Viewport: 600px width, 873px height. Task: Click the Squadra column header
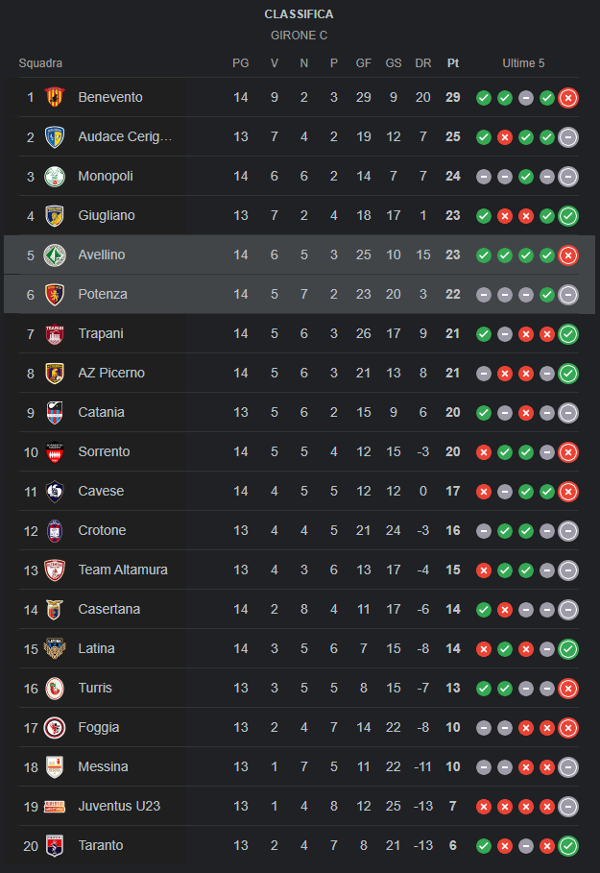pyautogui.click(x=40, y=63)
